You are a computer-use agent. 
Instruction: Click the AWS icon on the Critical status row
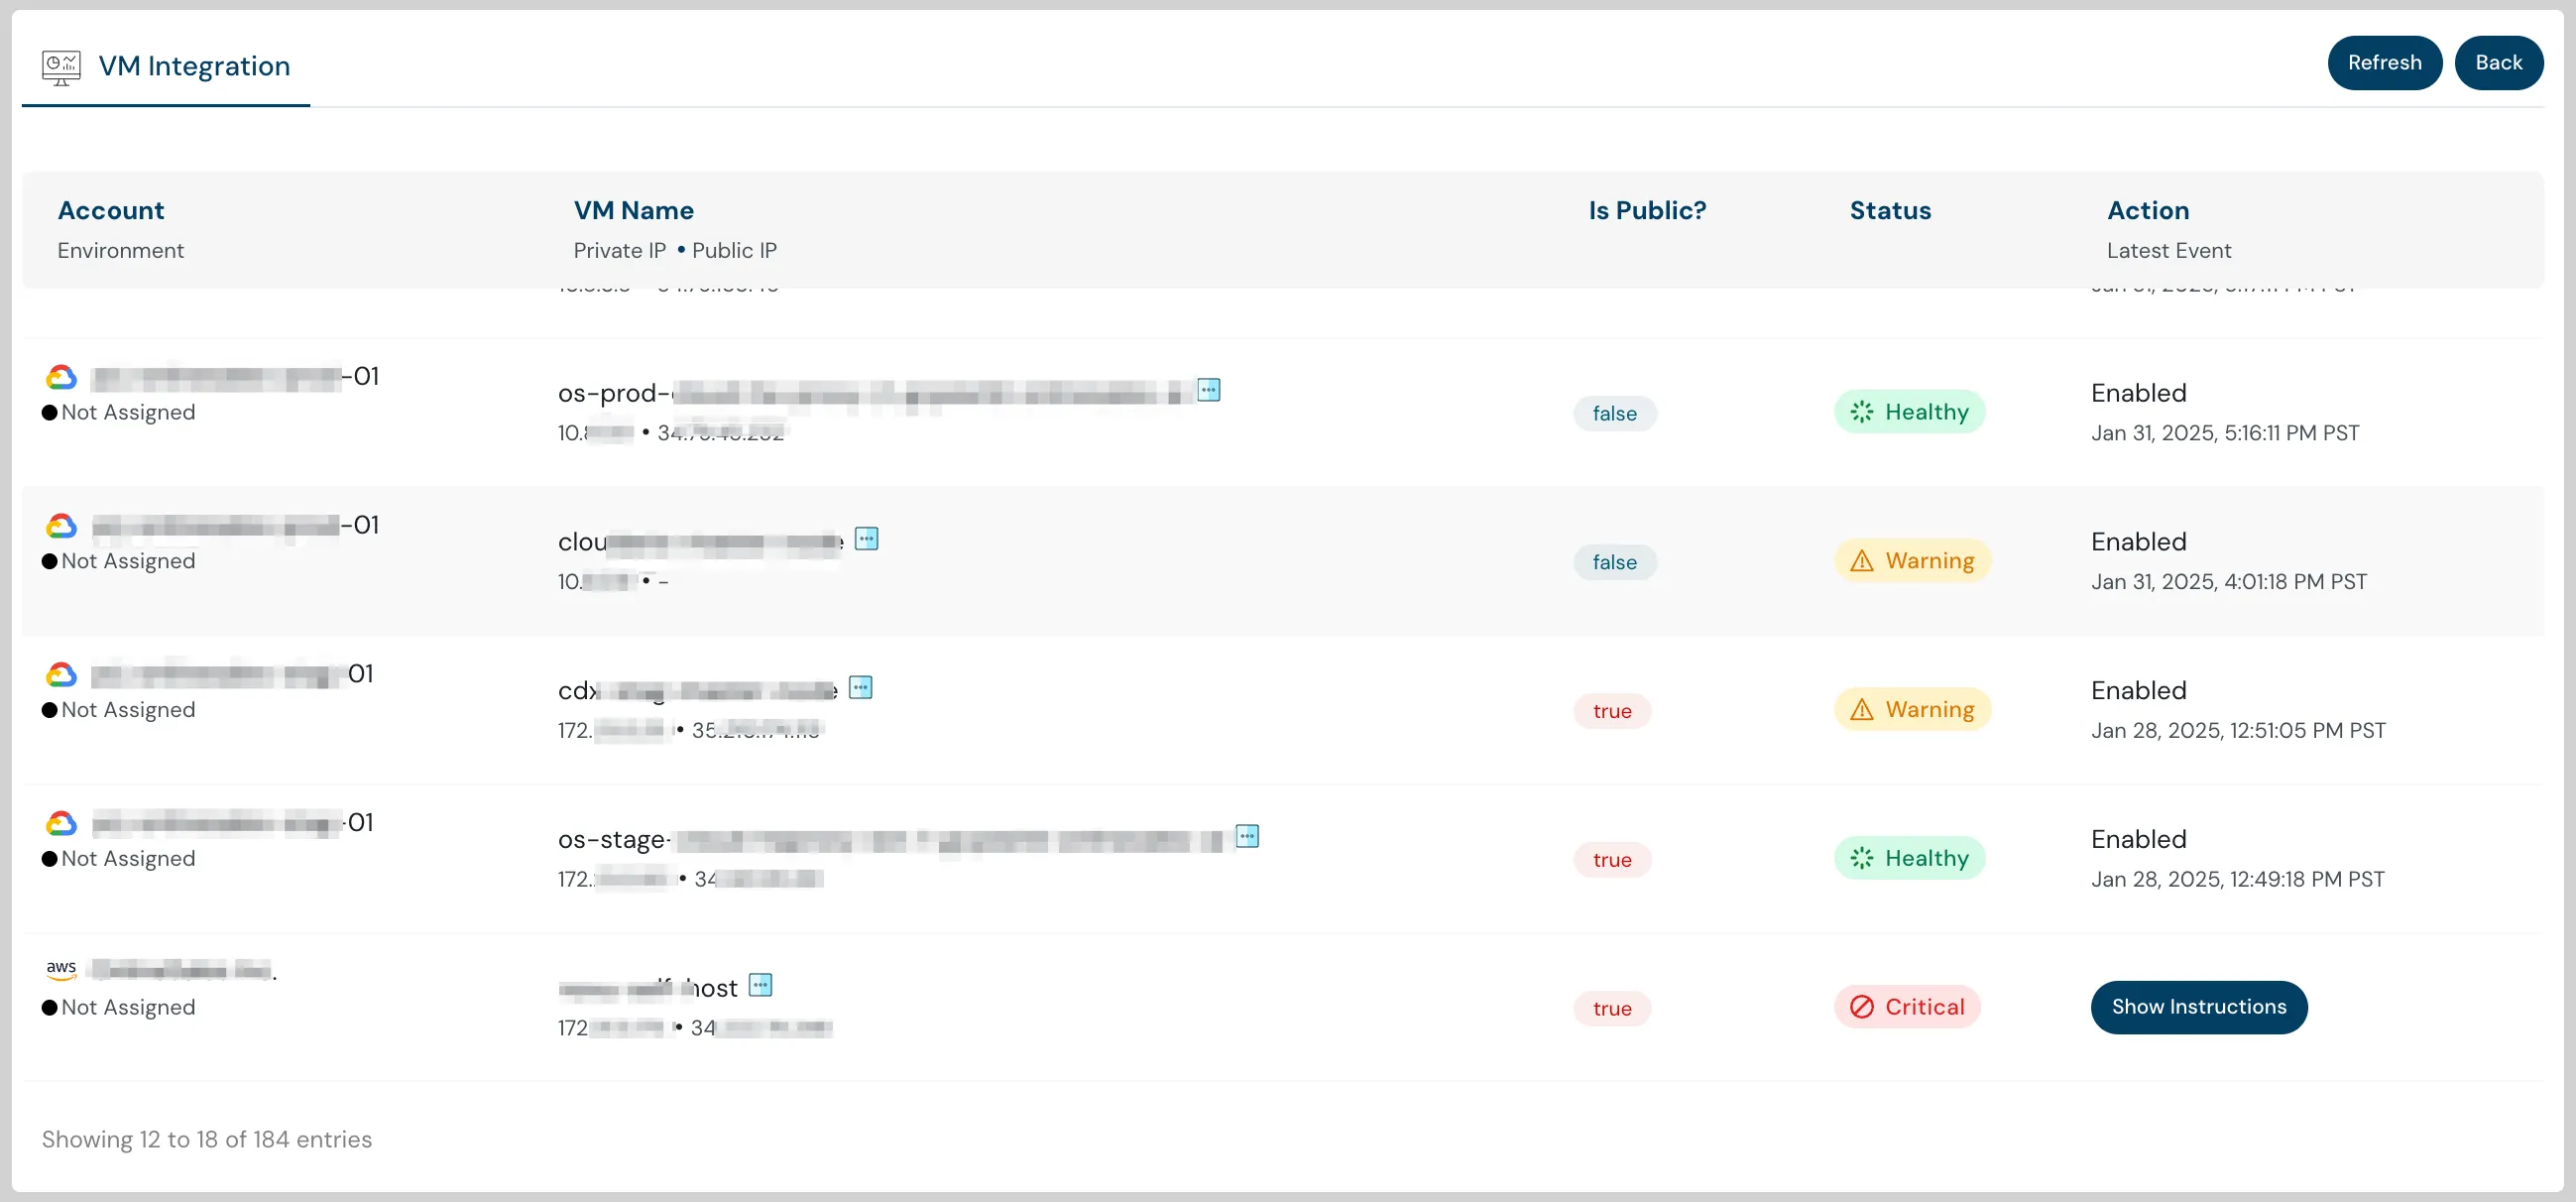[60, 968]
